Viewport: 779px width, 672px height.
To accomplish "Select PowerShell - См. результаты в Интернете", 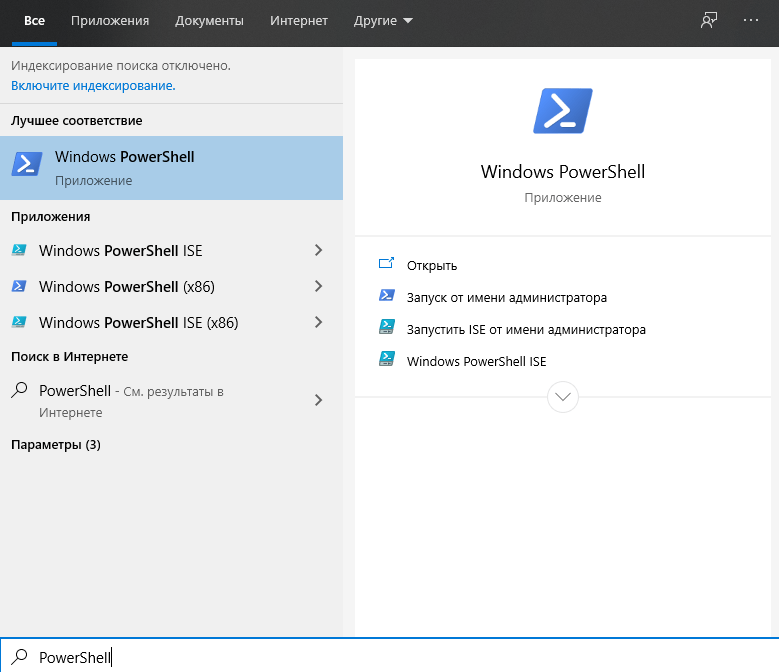I will tap(171, 401).
